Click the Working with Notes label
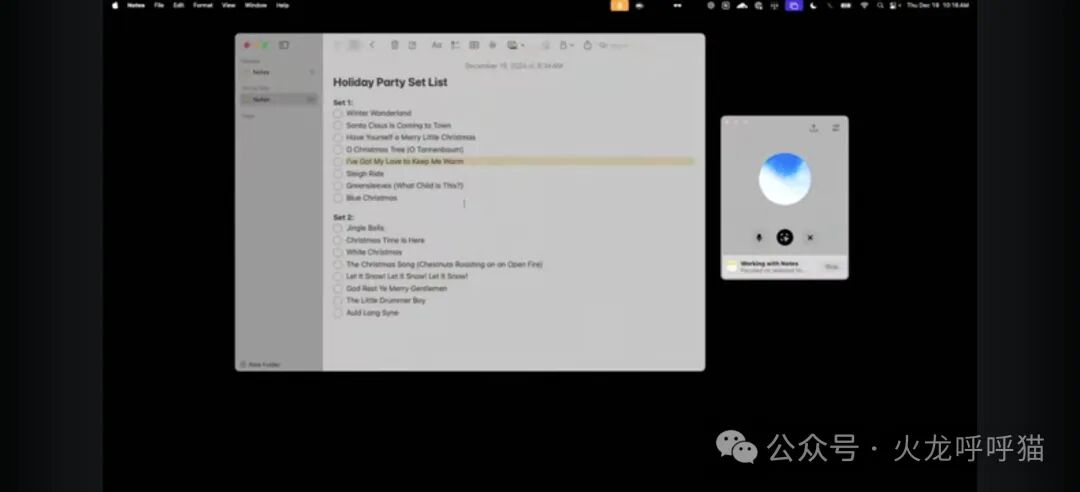Screen dimensions: 1080x492 point(769,264)
